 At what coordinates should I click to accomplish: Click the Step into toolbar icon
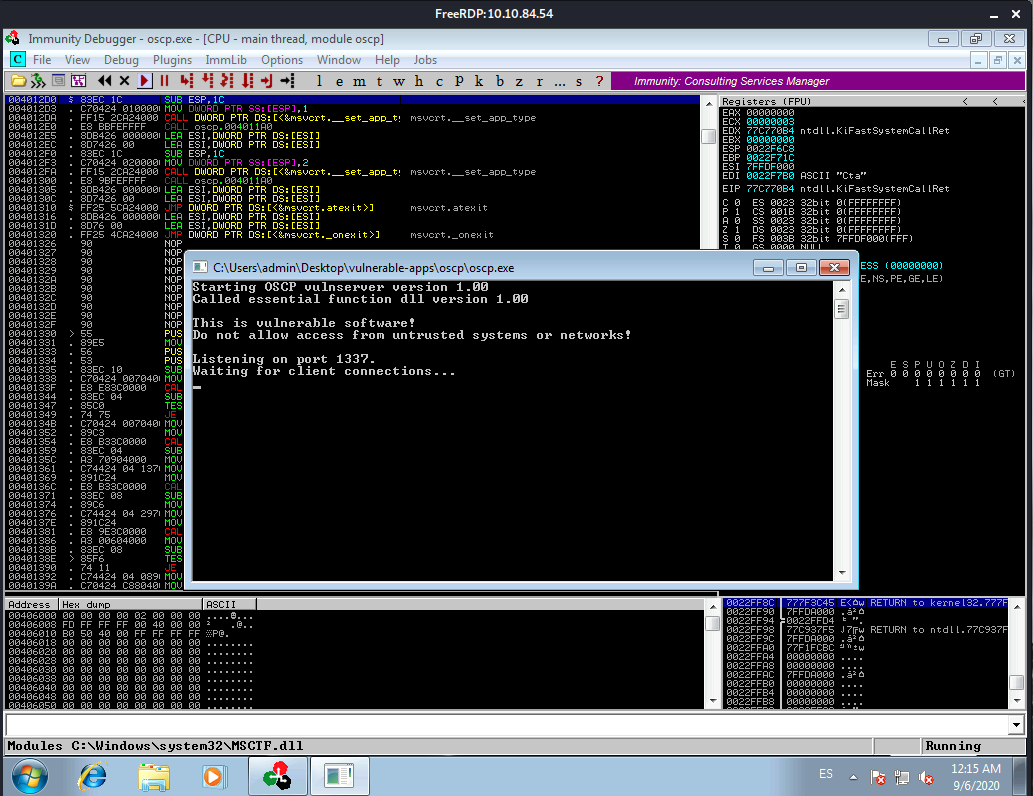[186, 81]
